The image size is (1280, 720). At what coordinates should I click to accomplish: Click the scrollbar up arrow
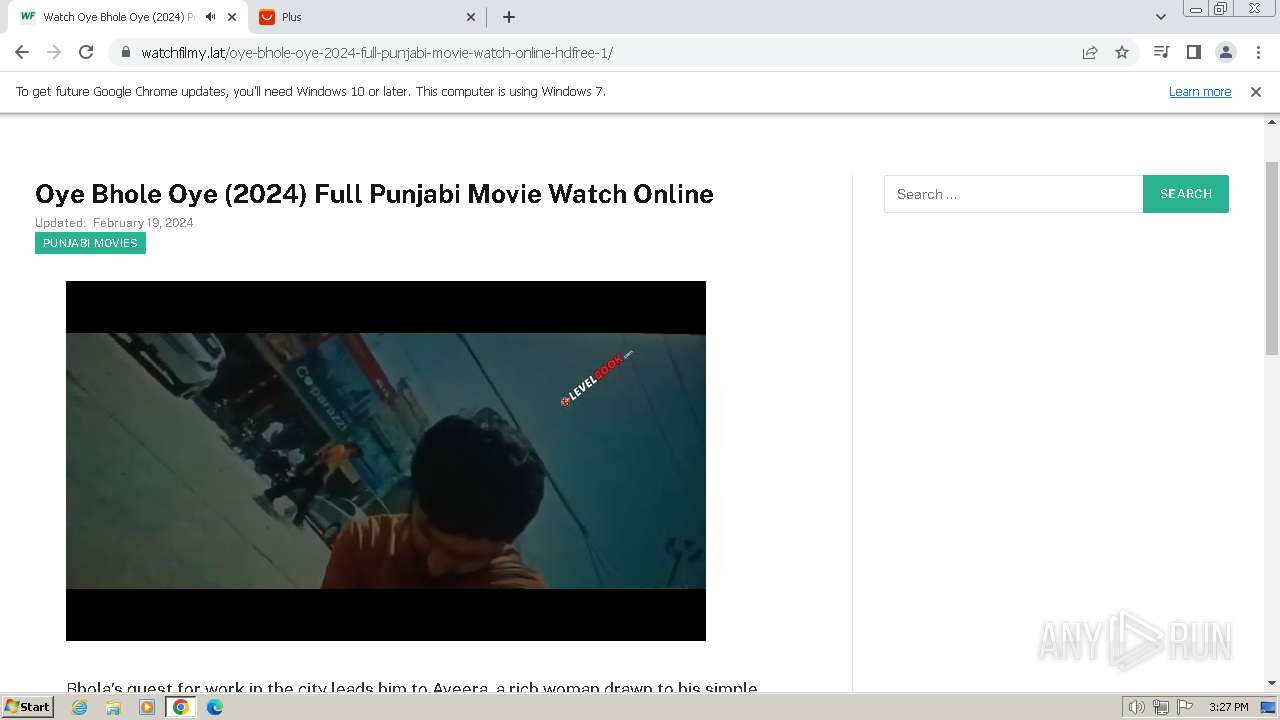pyautogui.click(x=1272, y=122)
